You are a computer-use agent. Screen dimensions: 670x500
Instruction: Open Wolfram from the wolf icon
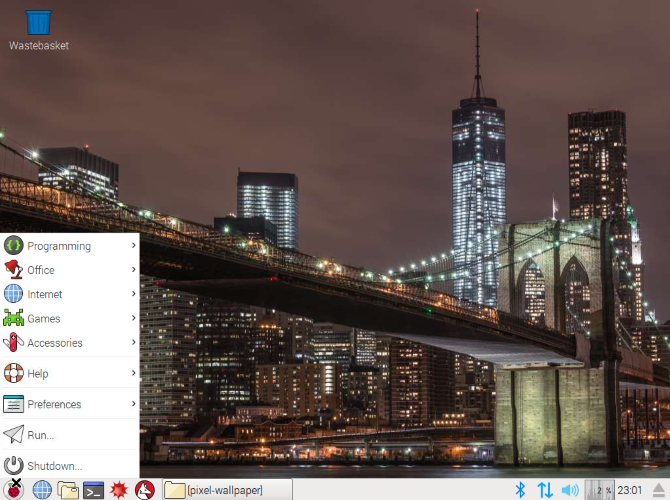145,489
